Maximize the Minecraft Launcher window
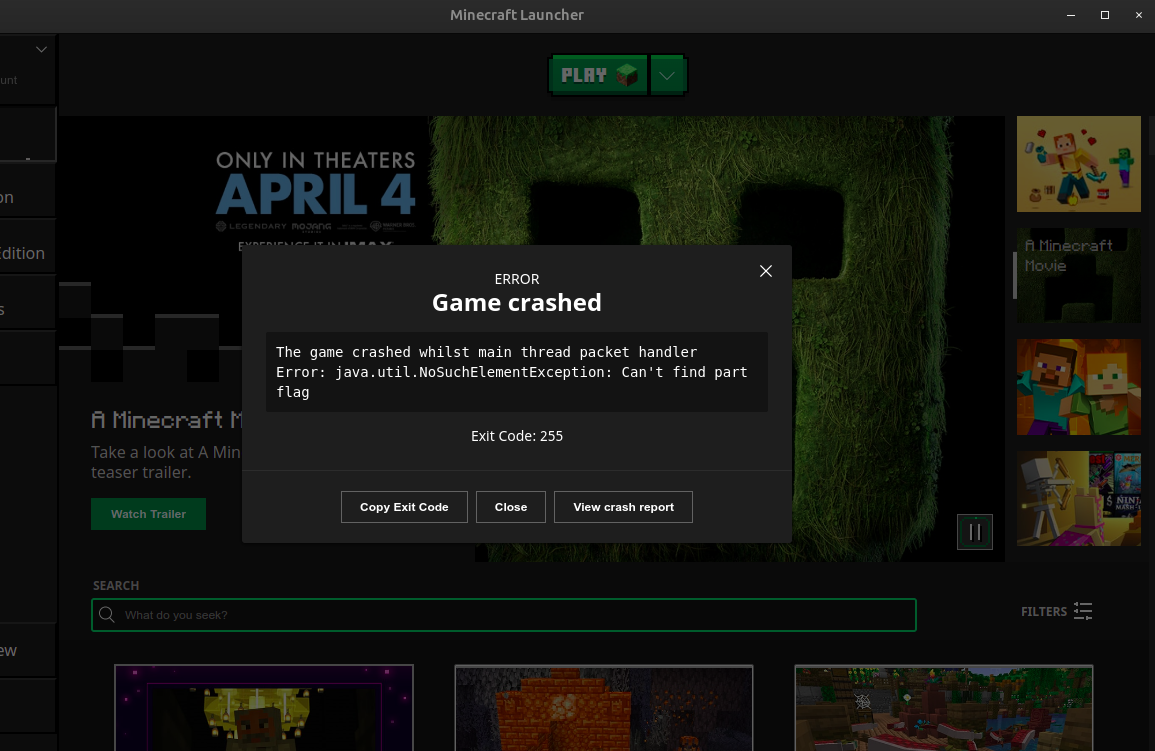The image size is (1155, 751). coord(1105,15)
